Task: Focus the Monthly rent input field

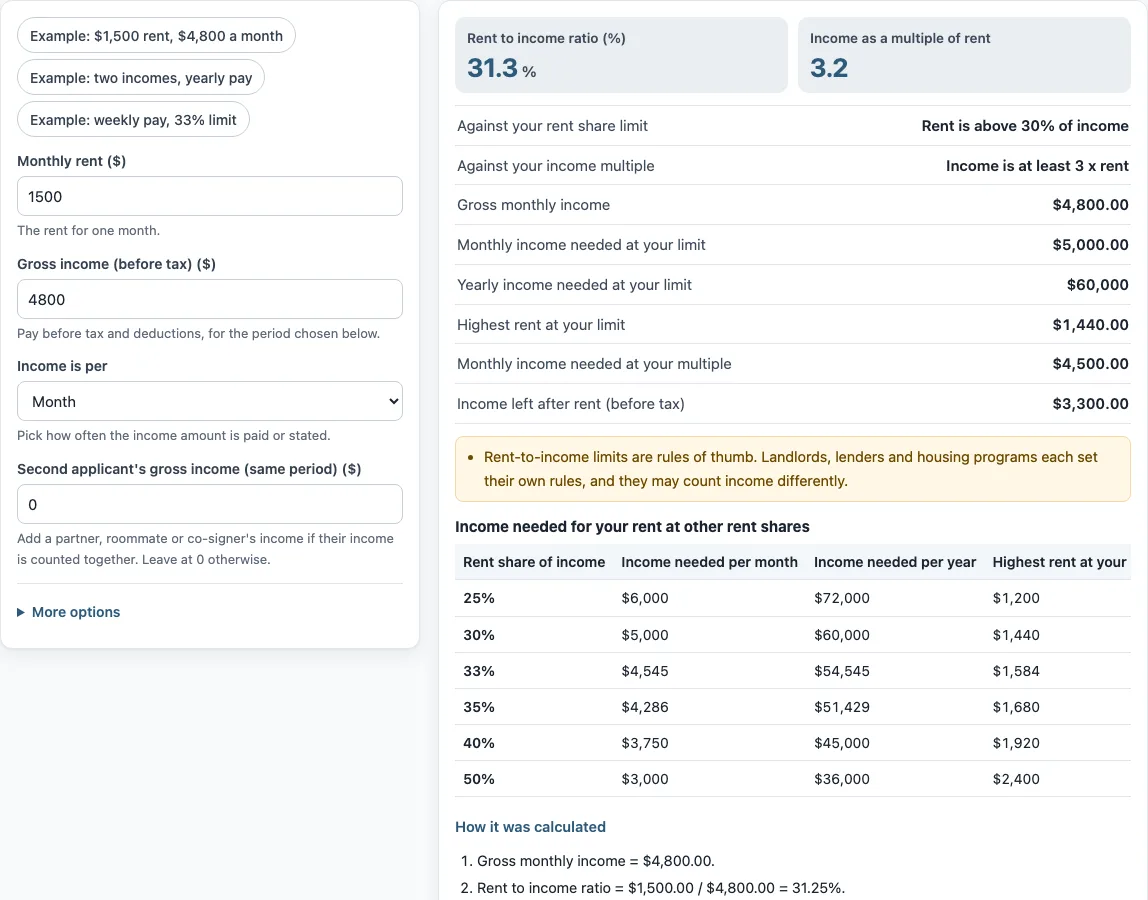Action: (x=209, y=196)
